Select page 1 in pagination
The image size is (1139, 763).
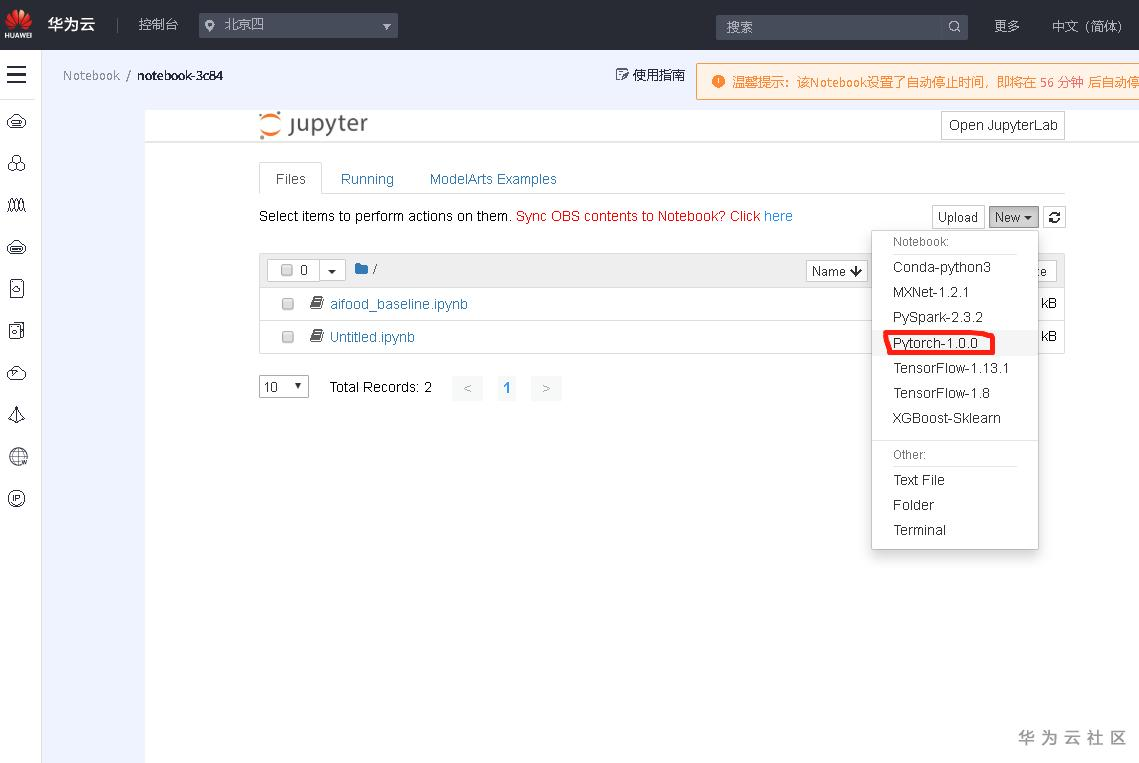tap(507, 388)
